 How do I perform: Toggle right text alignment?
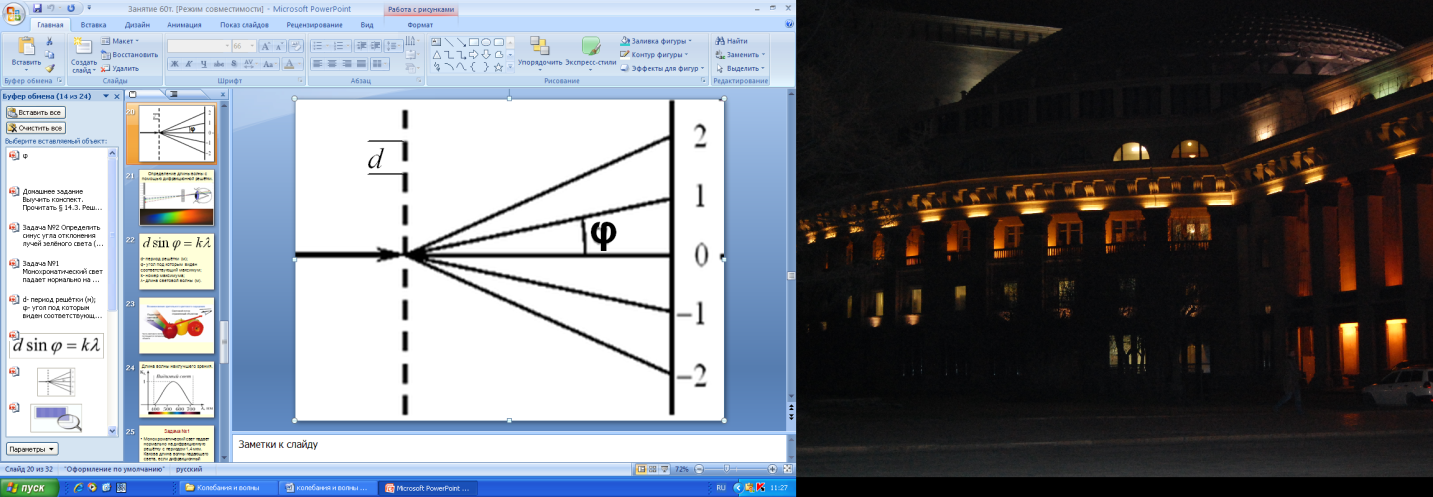coord(347,64)
